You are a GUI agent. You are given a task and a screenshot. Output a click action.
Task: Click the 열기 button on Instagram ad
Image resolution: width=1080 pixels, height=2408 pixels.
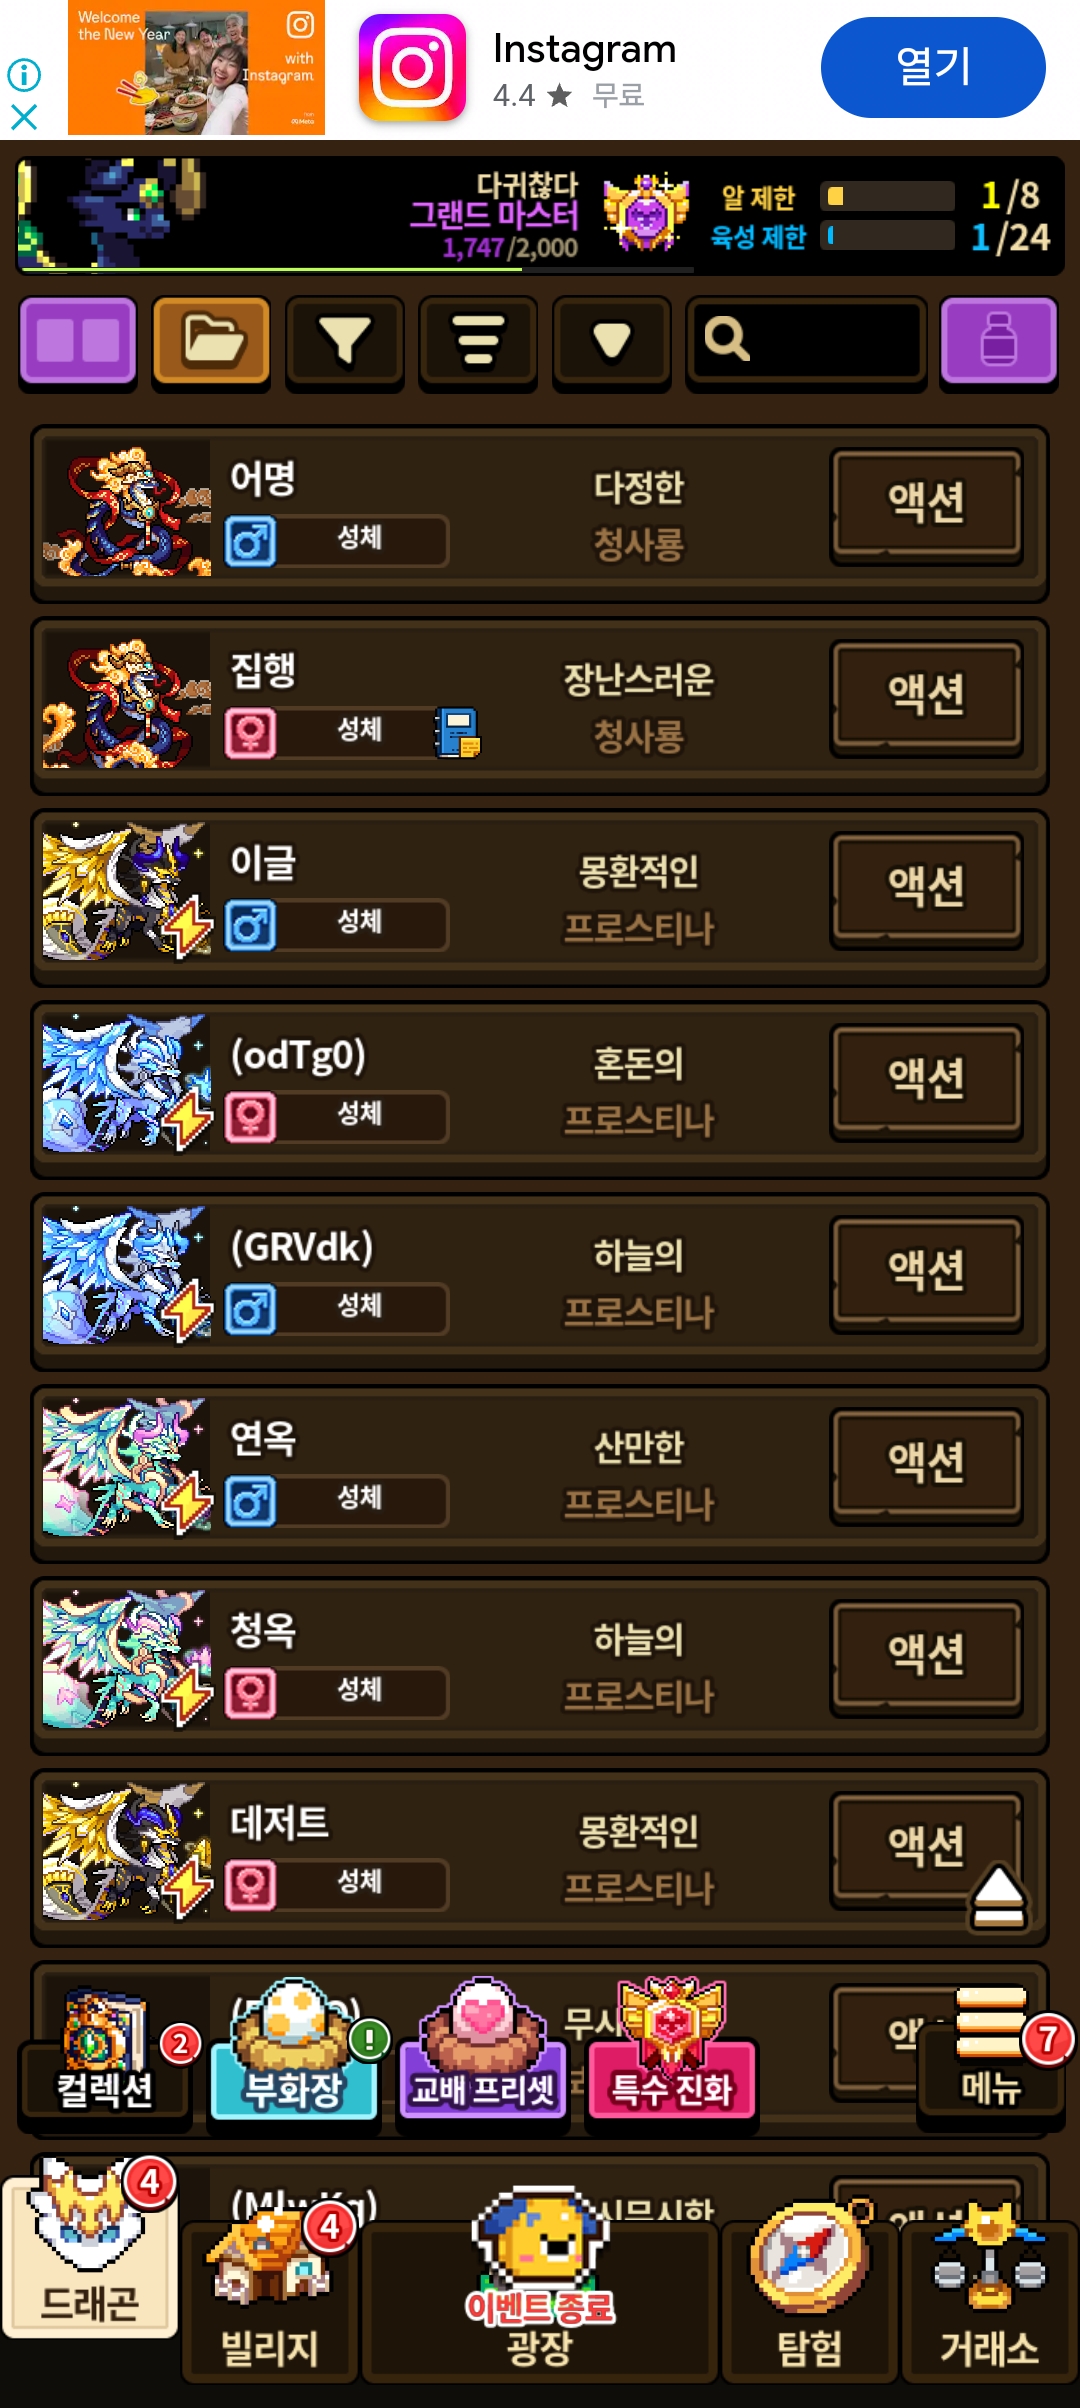point(933,67)
